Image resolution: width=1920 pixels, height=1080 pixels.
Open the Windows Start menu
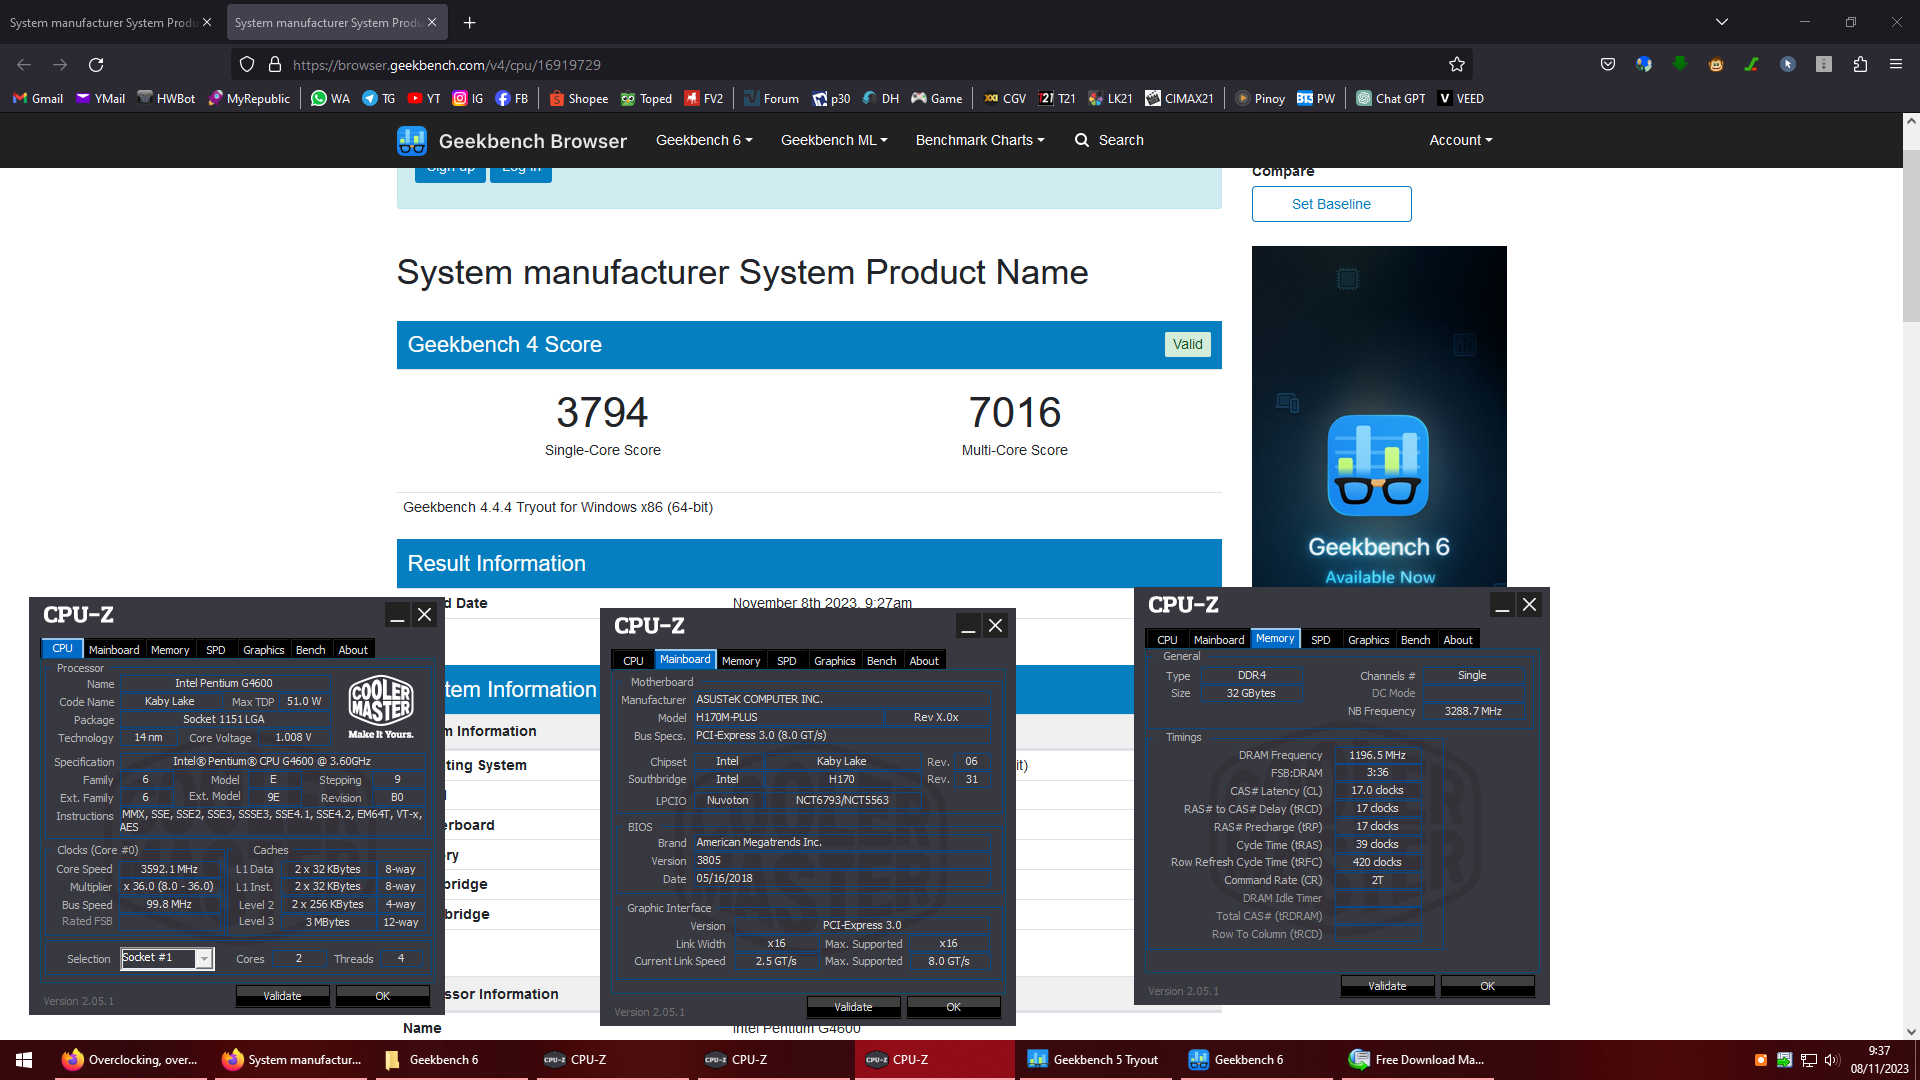pyautogui.click(x=24, y=1060)
